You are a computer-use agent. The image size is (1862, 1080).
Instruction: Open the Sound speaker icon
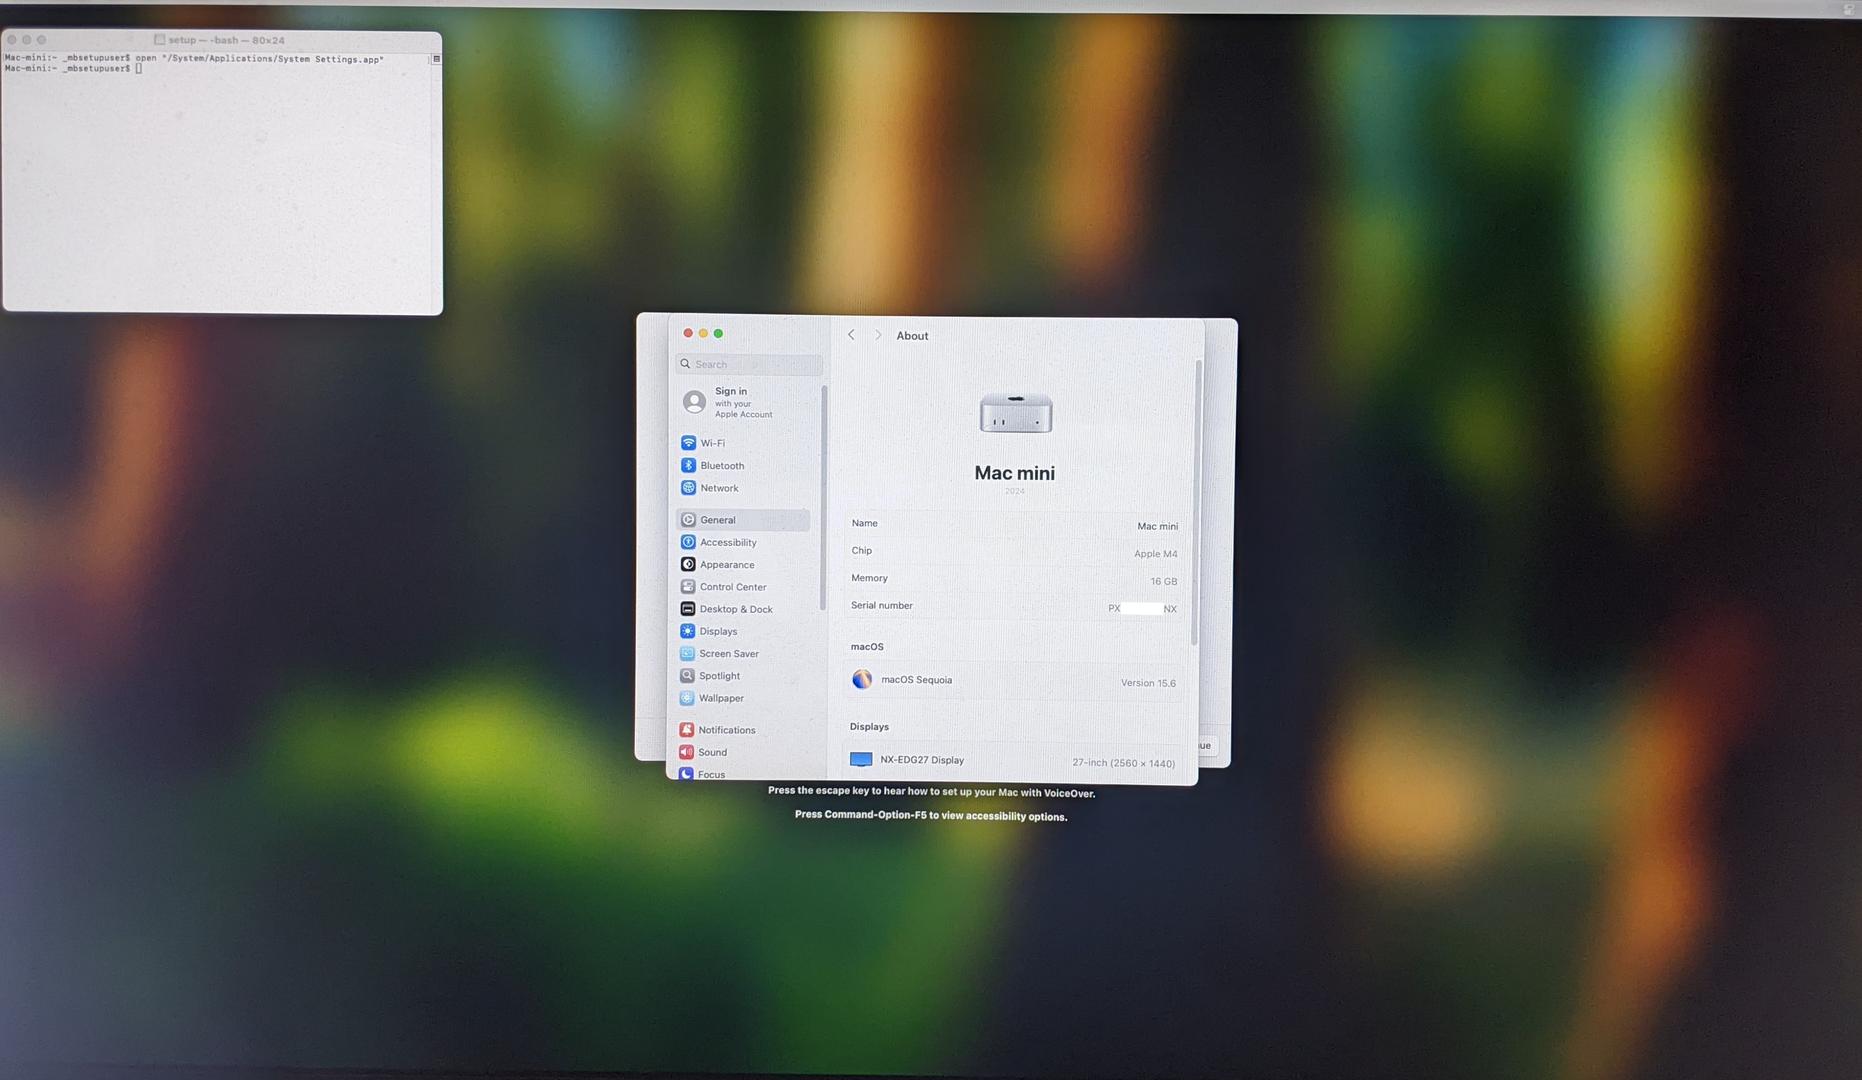[686, 752]
